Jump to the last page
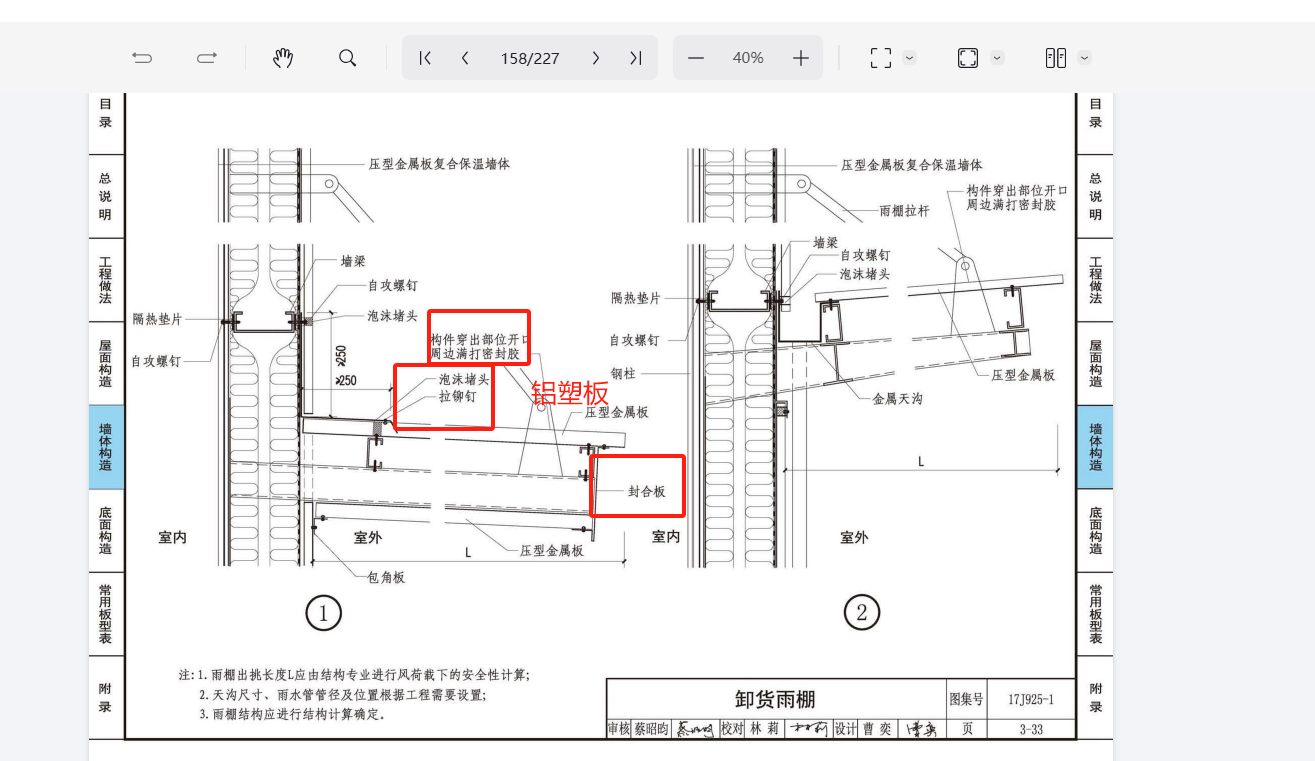 point(635,58)
